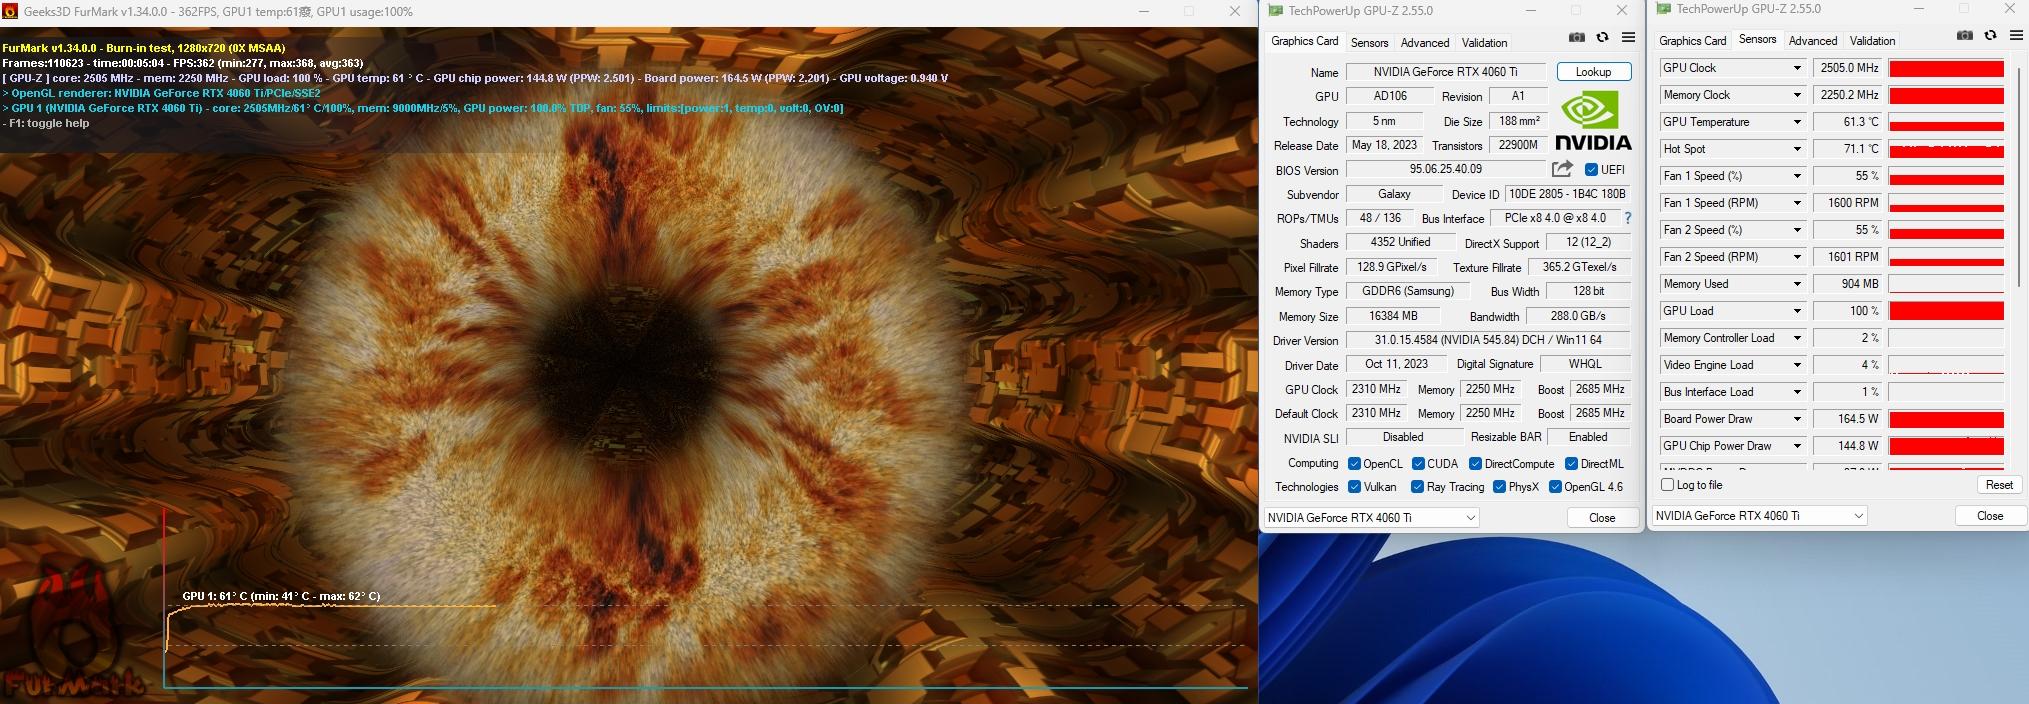Screen dimensions: 2029x704
Task: Click the Memory Size value 16384 MB
Action: (1393, 316)
